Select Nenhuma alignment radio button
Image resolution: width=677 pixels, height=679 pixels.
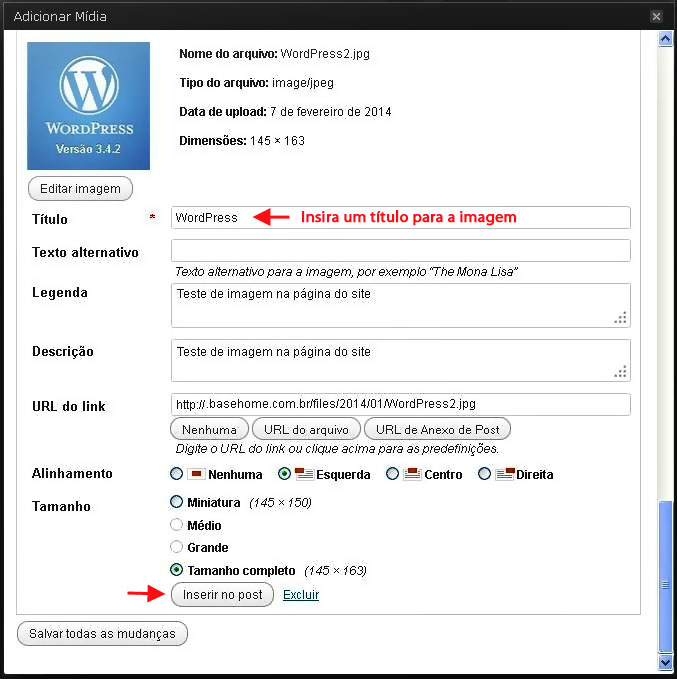pos(176,474)
